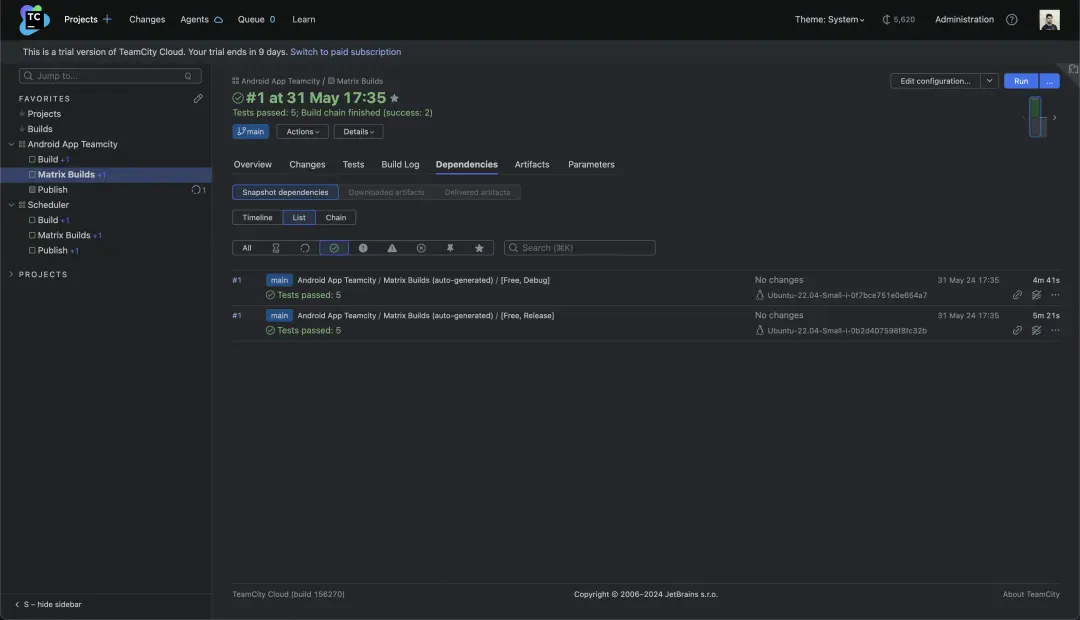Switch to the Artifacts tab
Image resolution: width=1080 pixels, height=620 pixels.
(532, 165)
